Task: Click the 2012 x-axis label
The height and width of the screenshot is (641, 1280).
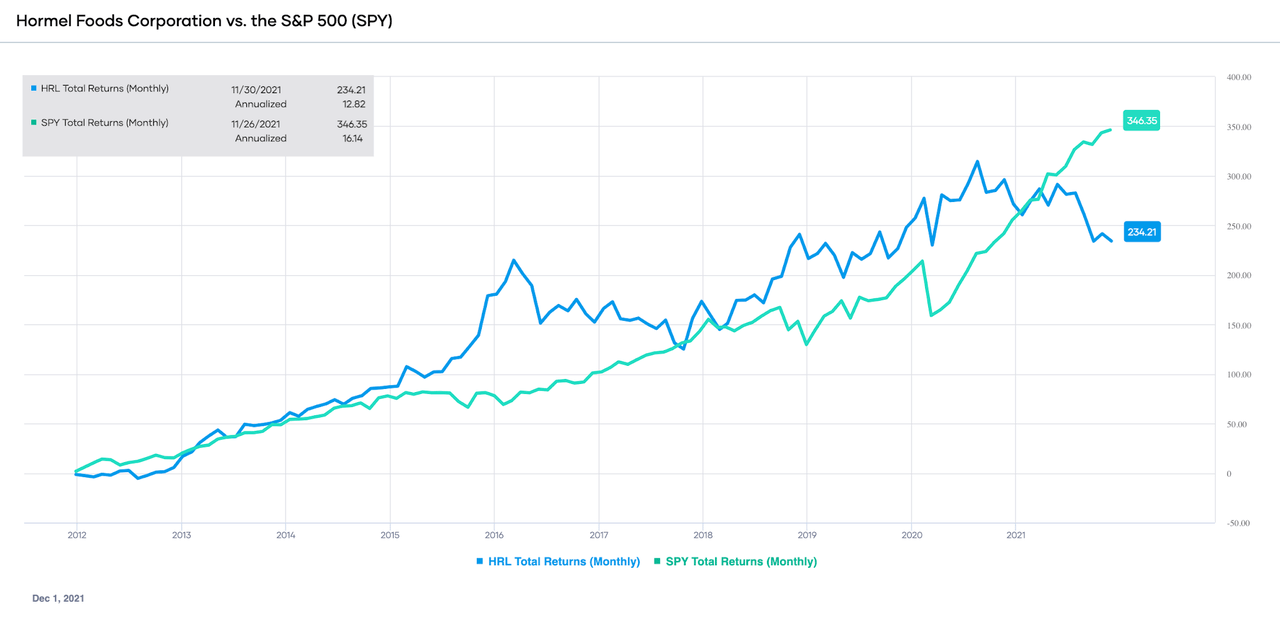Action: pos(76,534)
